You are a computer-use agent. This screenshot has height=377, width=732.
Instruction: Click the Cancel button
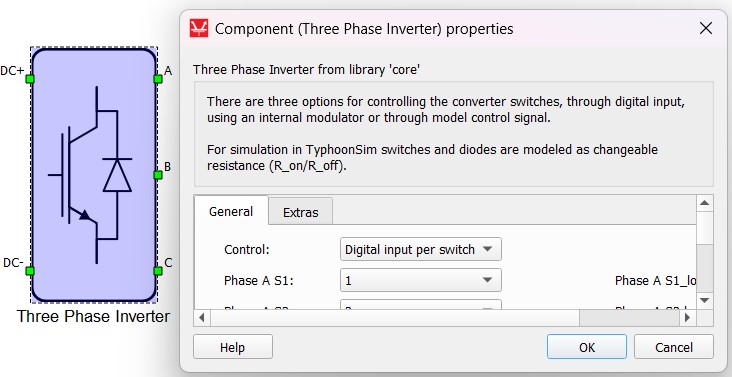[x=674, y=347]
